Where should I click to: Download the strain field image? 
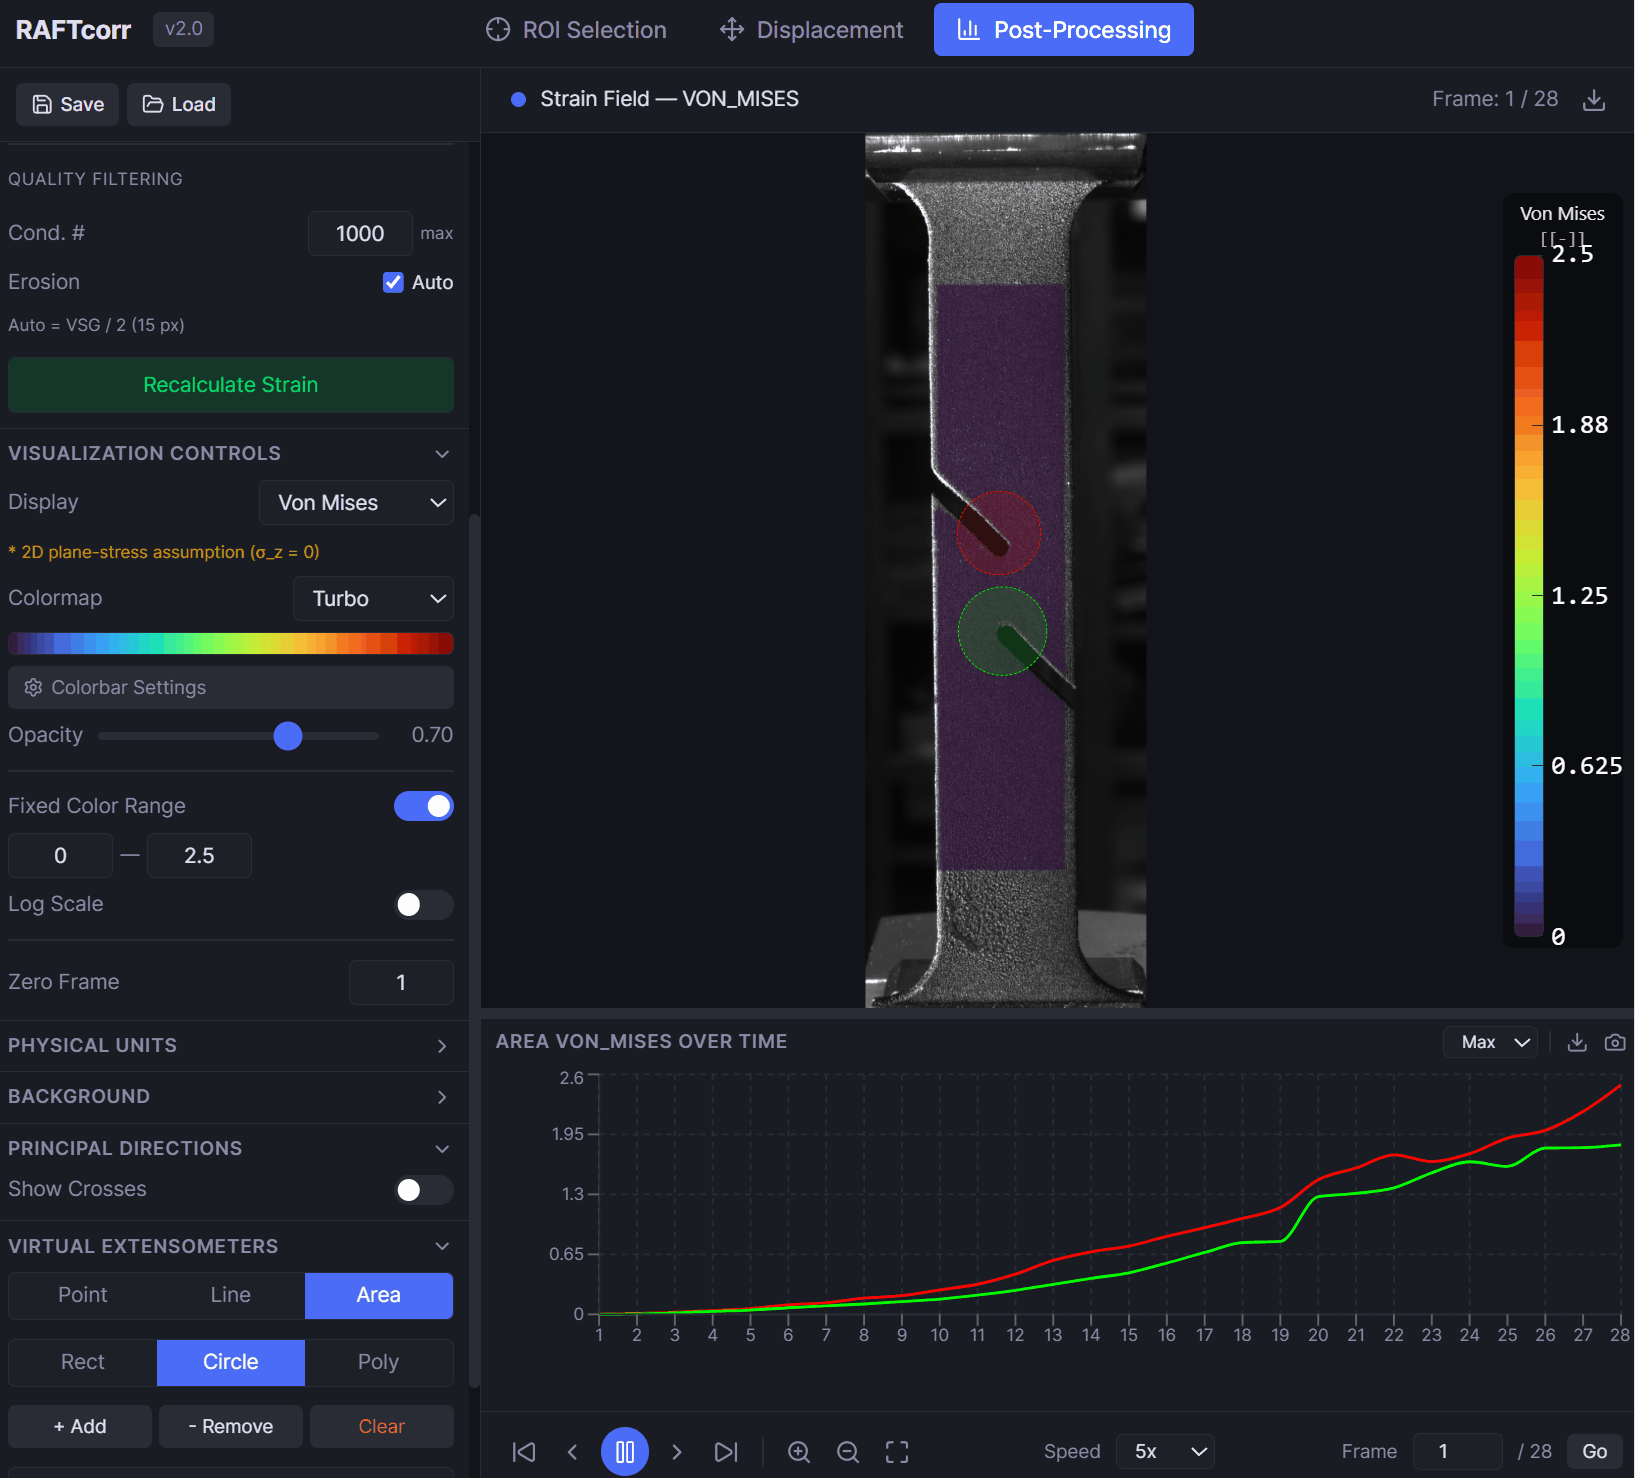point(1594,100)
